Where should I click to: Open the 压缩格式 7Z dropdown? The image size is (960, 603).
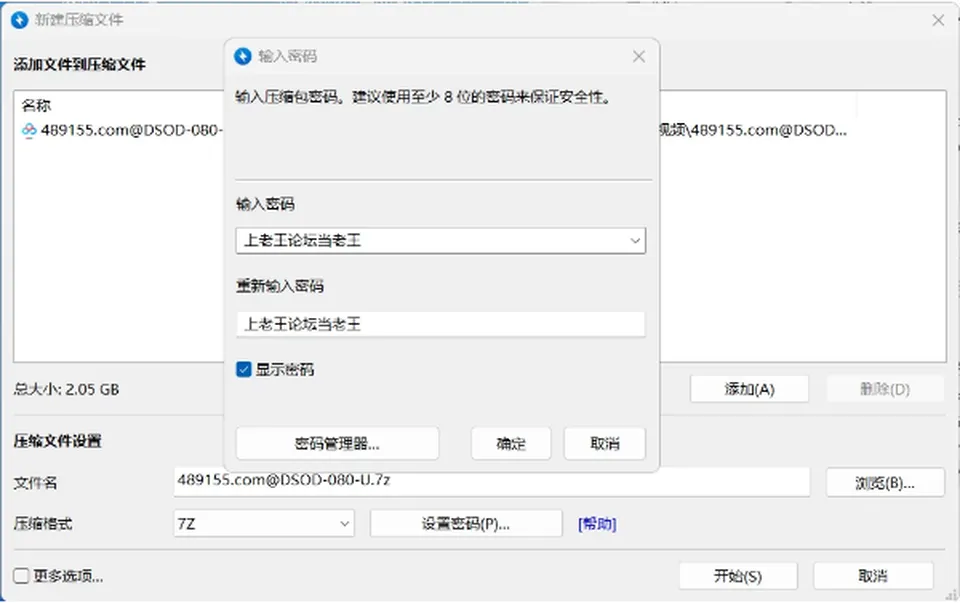(264, 524)
